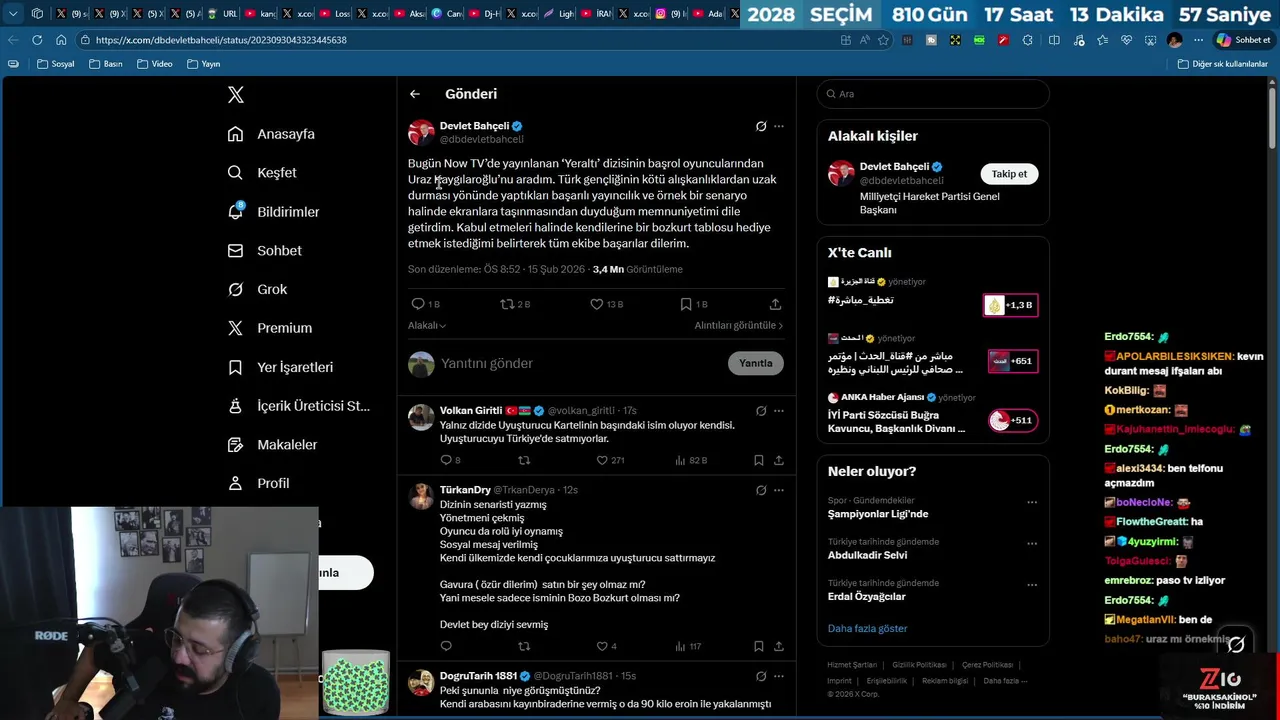Image resolution: width=1280 pixels, height=720 pixels.
Task: Click Takip et to follow Devlet Bahçeli
Action: click(x=1009, y=174)
